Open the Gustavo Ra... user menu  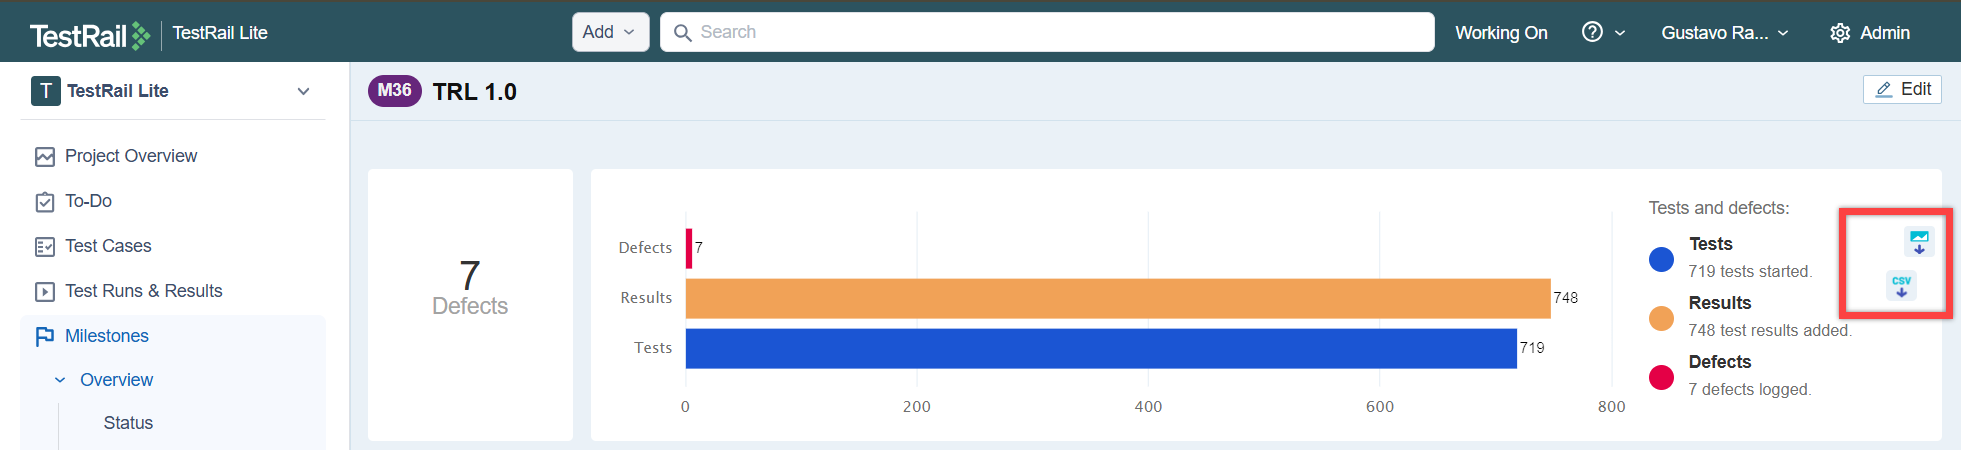click(1724, 33)
